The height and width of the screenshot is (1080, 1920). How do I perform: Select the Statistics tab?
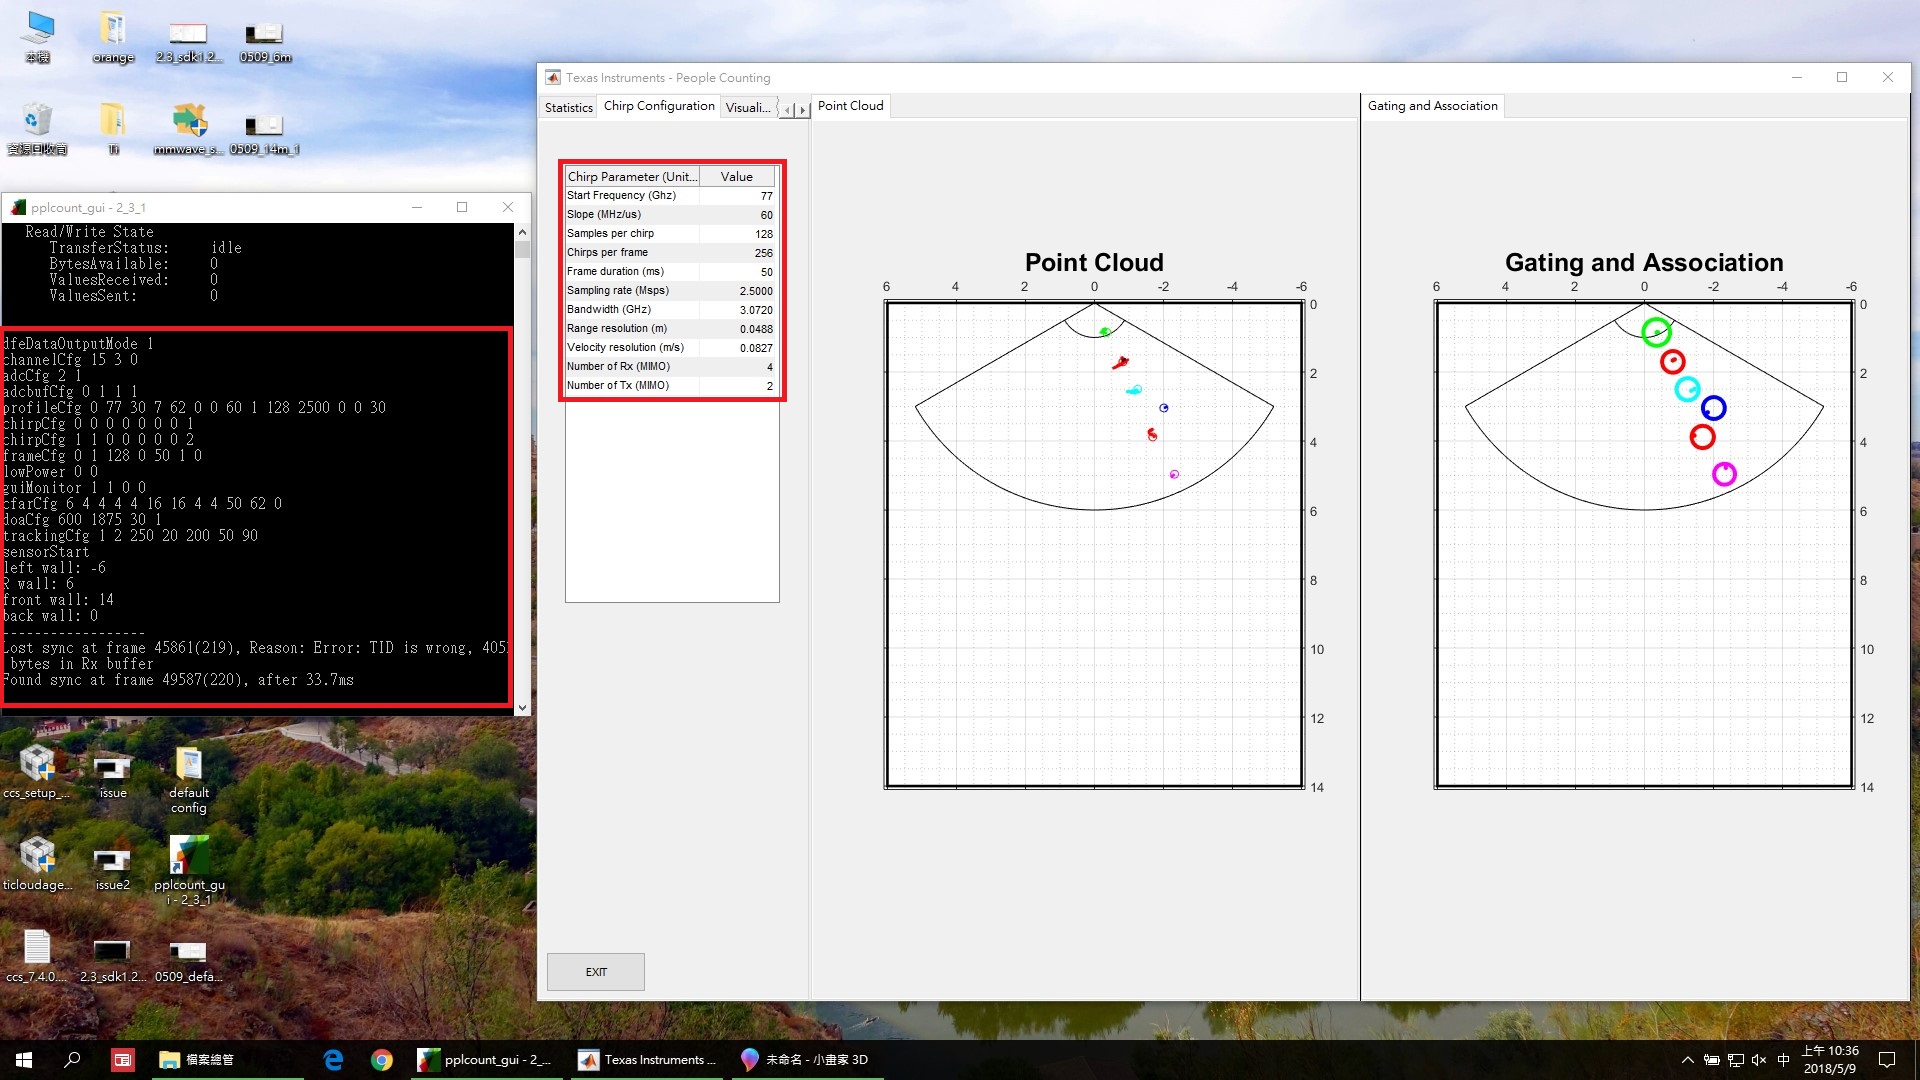click(x=567, y=106)
